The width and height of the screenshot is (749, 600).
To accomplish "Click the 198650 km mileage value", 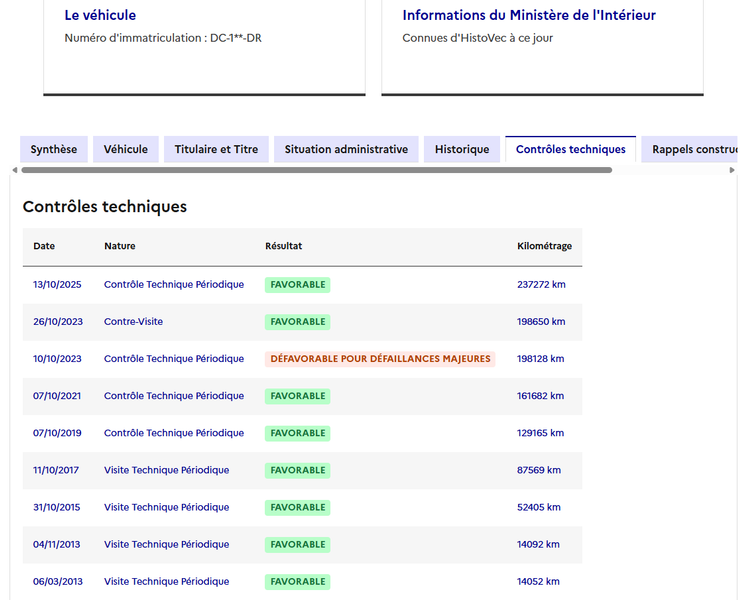I will [541, 322].
